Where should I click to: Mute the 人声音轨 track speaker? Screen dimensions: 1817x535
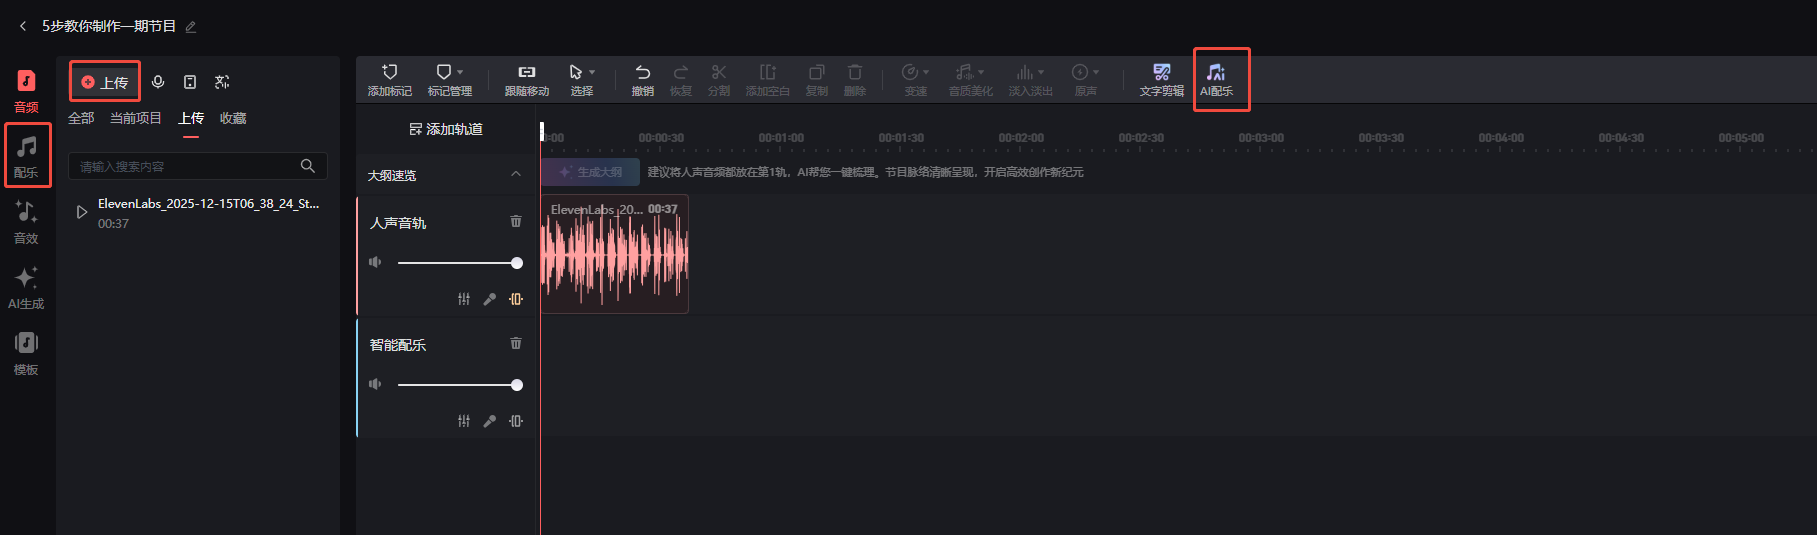375,262
